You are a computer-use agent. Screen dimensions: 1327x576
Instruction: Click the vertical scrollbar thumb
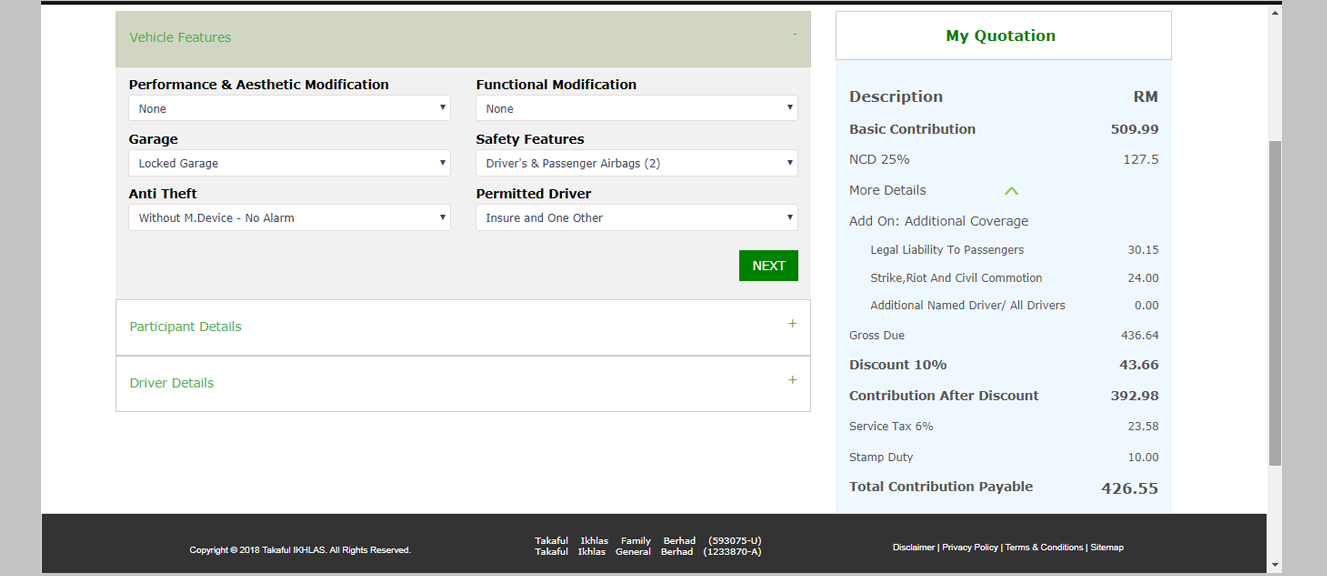click(1274, 303)
